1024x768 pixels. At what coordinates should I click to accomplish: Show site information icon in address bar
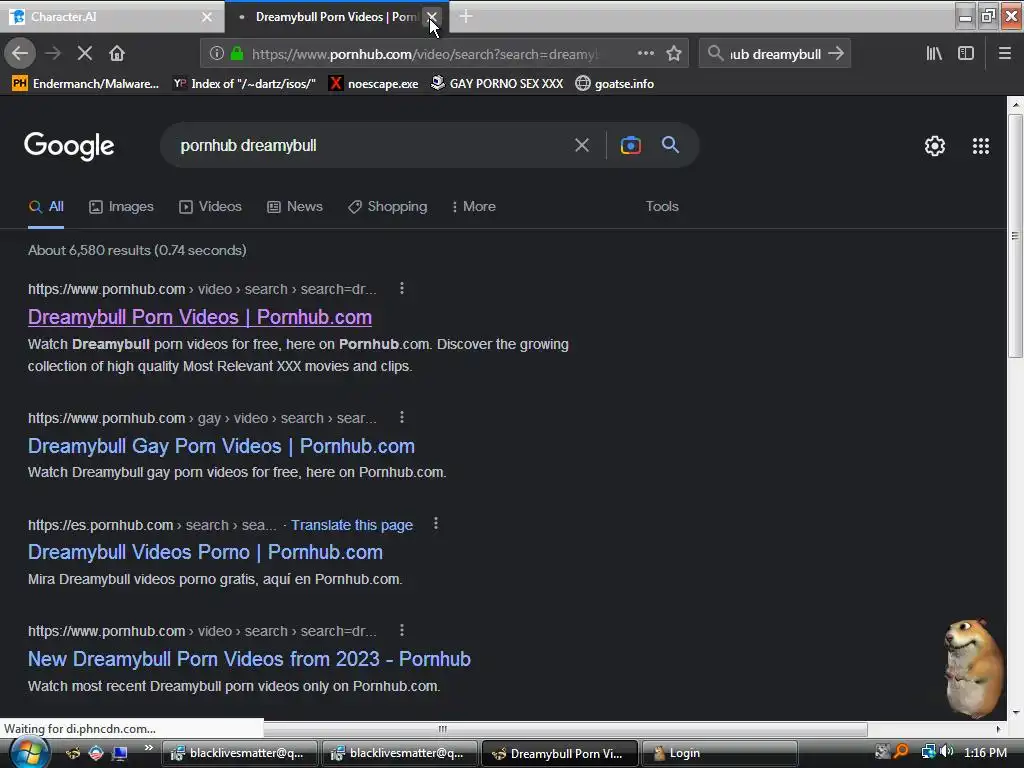(217, 54)
